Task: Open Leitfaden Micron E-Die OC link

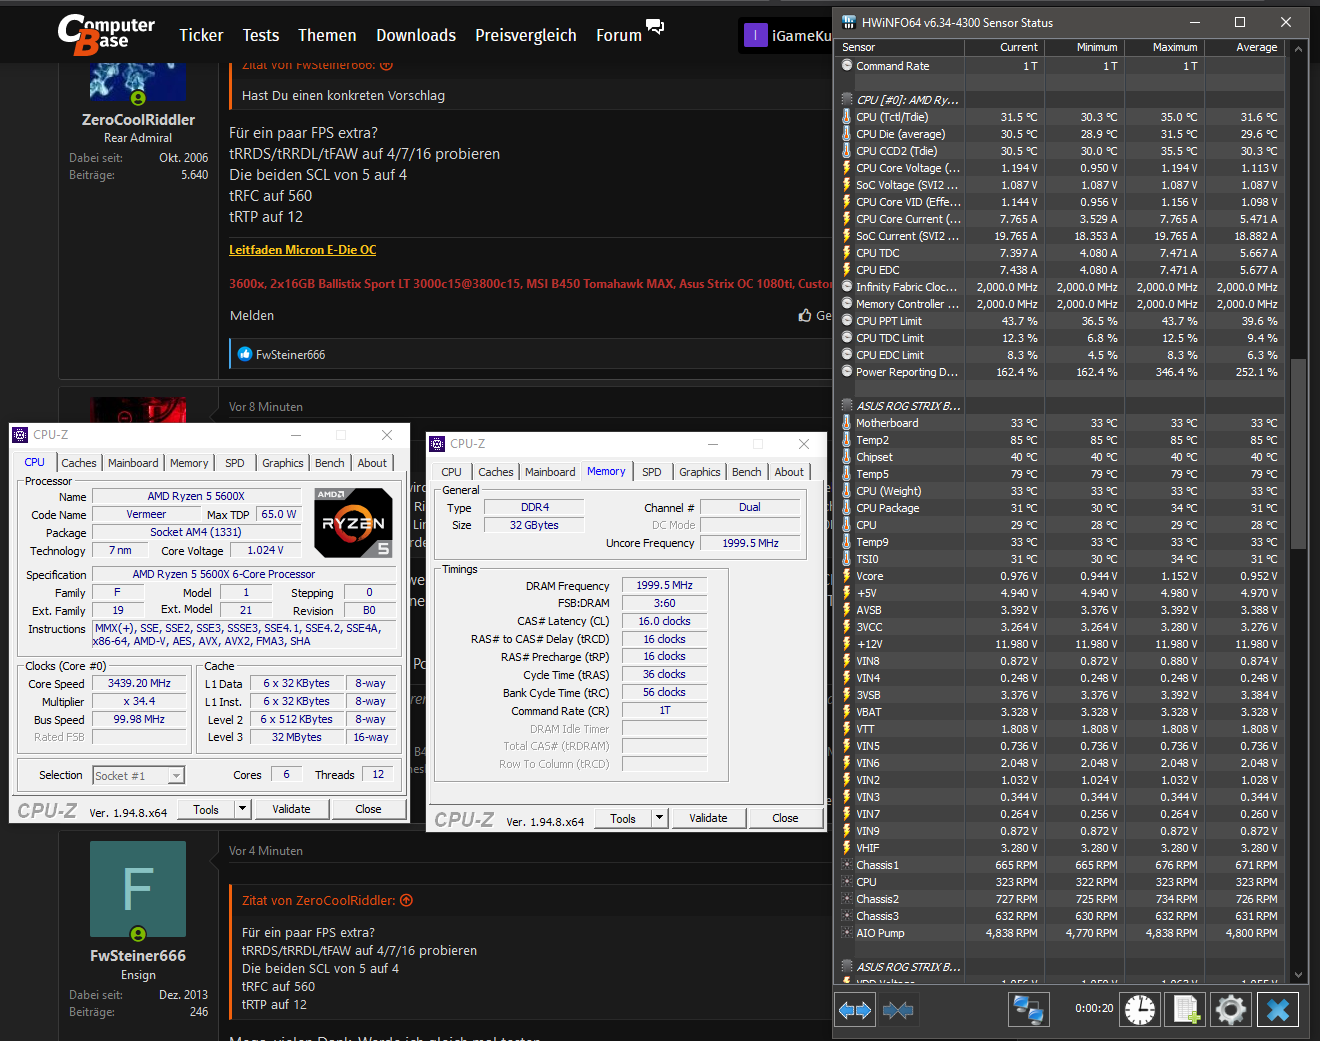Action: tap(303, 250)
